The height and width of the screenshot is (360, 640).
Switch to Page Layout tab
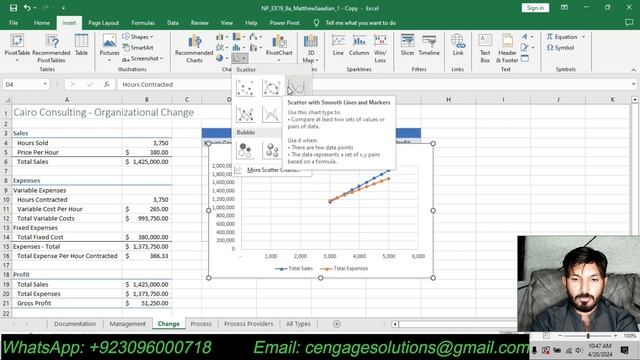click(104, 23)
